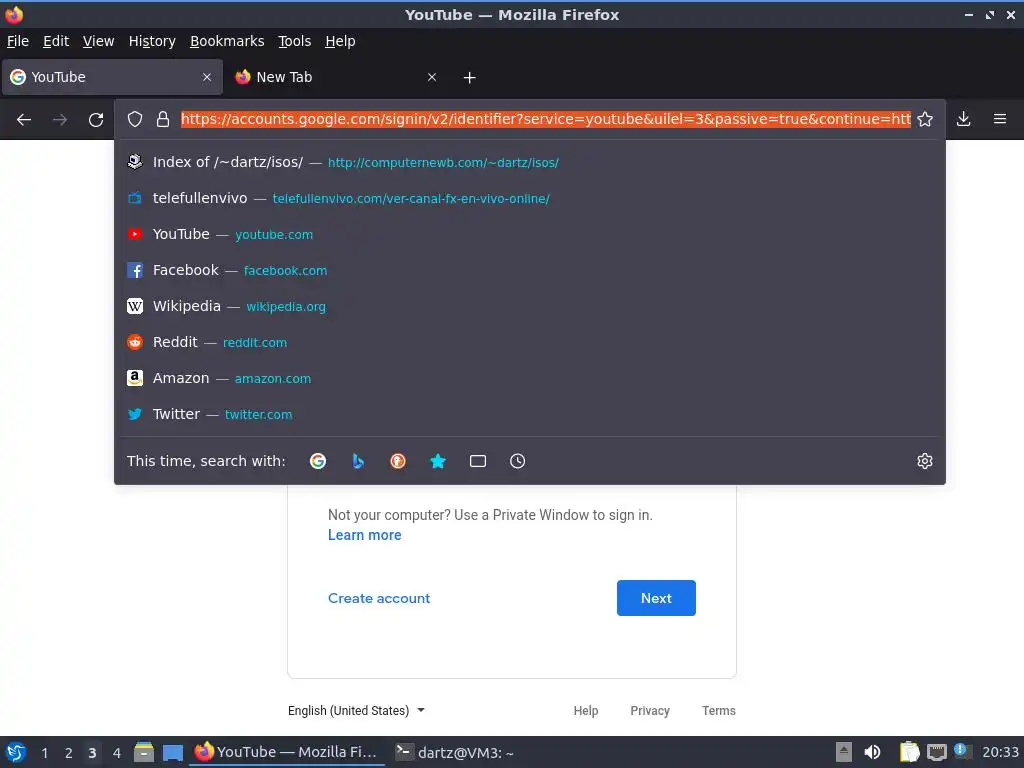1024x768 pixels.
Task: Switch to workspace 2
Action: 68,753
